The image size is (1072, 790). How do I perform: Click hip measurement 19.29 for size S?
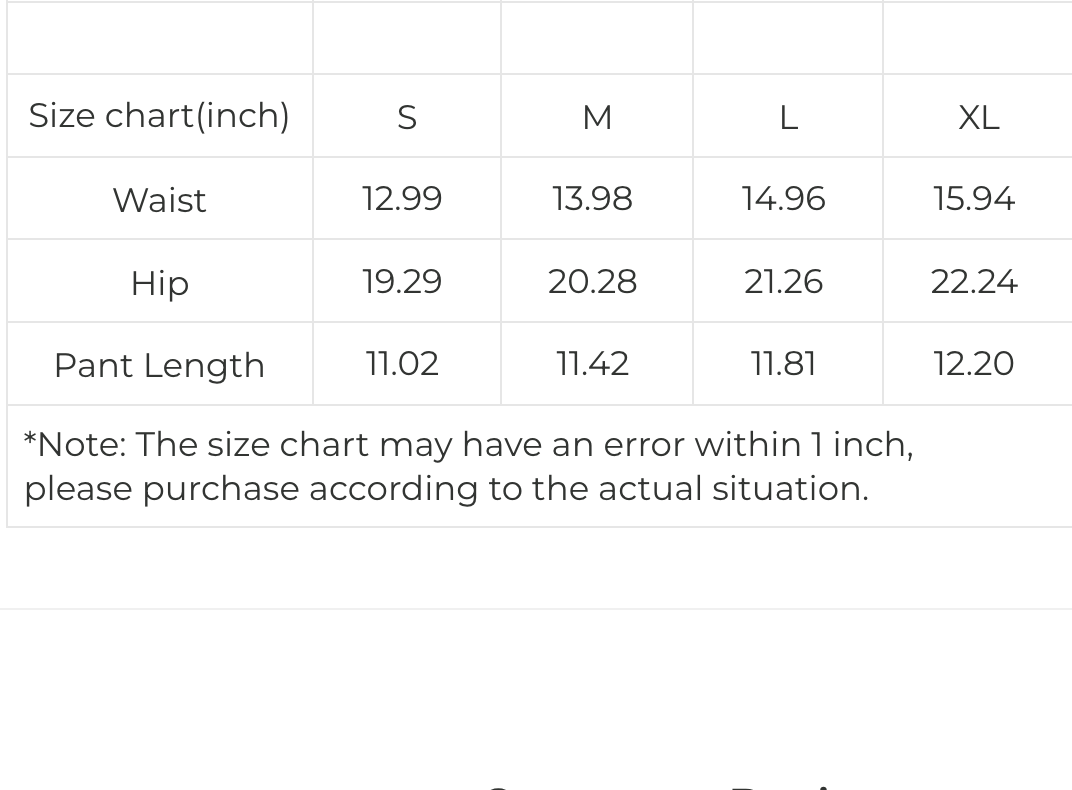point(402,282)
